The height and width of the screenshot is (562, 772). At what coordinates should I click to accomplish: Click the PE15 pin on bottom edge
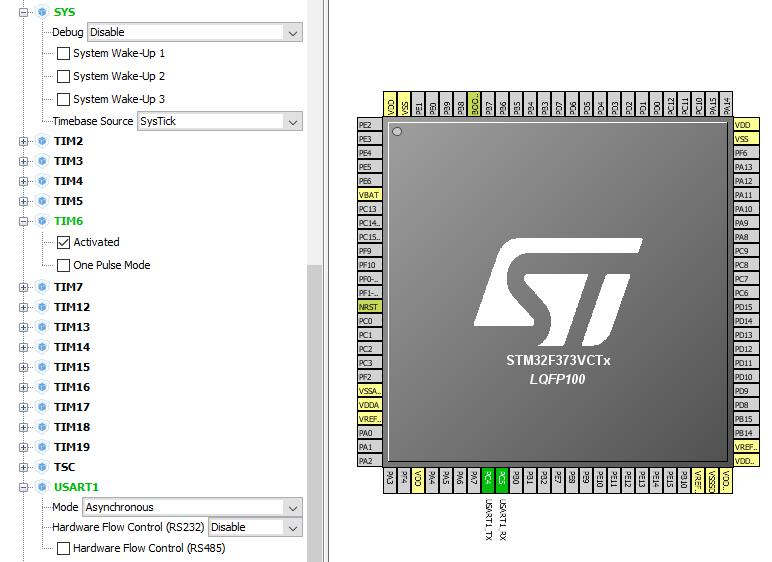[x=670, y=480]
